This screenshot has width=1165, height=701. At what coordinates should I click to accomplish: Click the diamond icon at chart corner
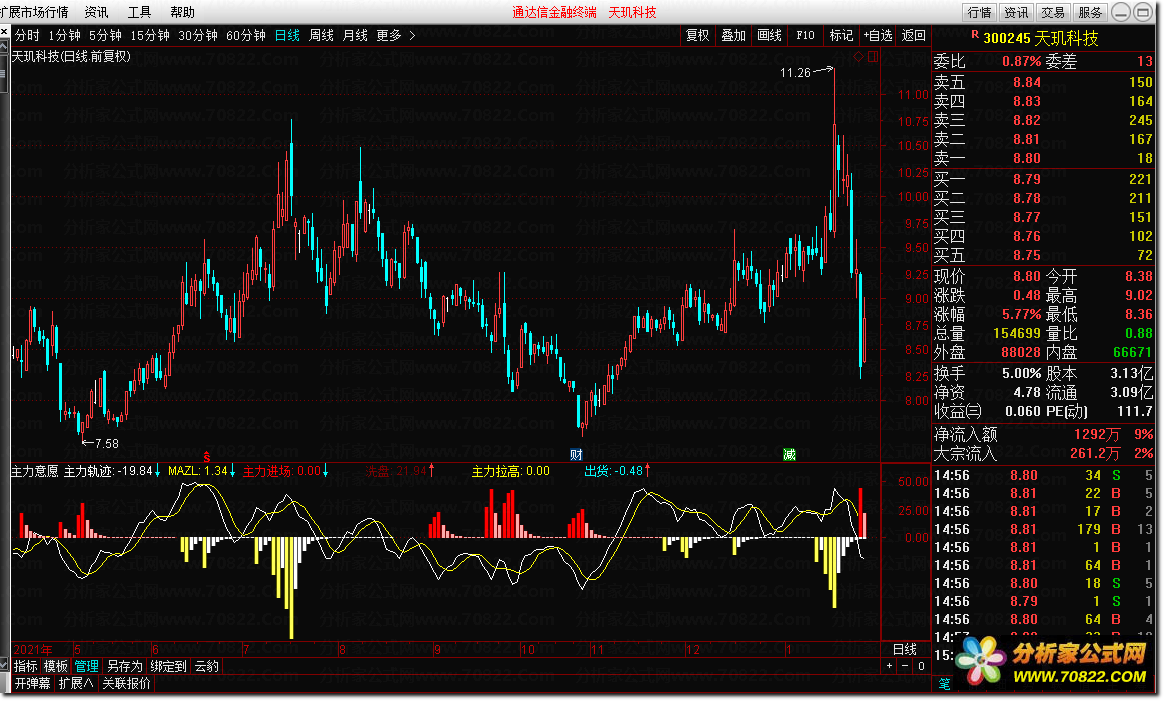tap(859, 56)
